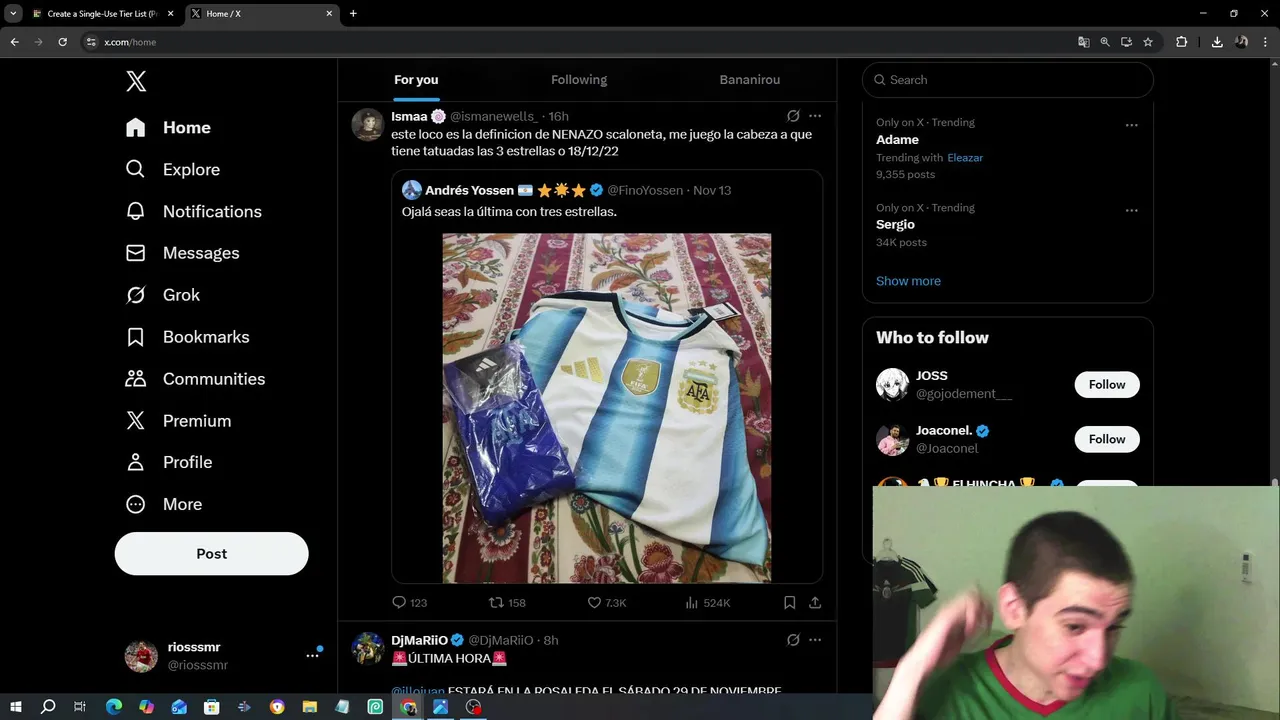Image resolution: width=1280 pixels, height=720 pixels.
Task: Switch to the For you tab
Action: click(416, 80)
